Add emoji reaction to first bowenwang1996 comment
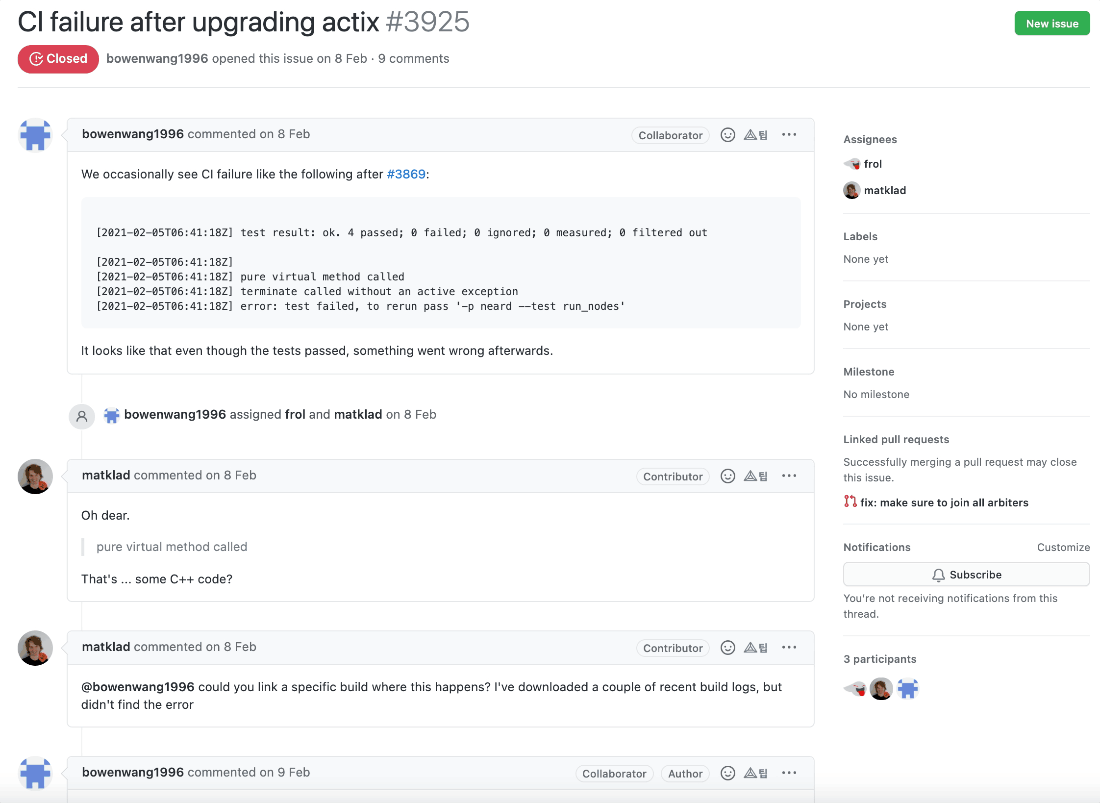1100x803 pixels. (727, 135)
